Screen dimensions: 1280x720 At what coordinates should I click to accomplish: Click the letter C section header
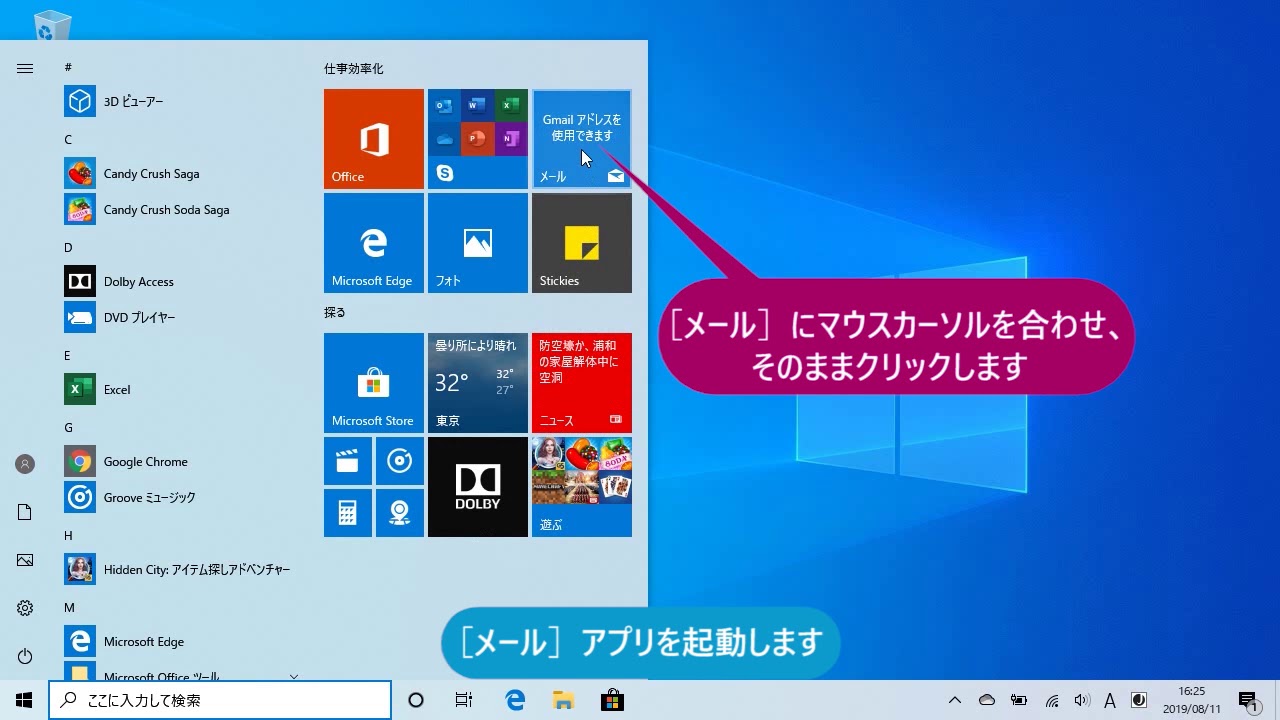pyautogui.click(x=68, y=140)
